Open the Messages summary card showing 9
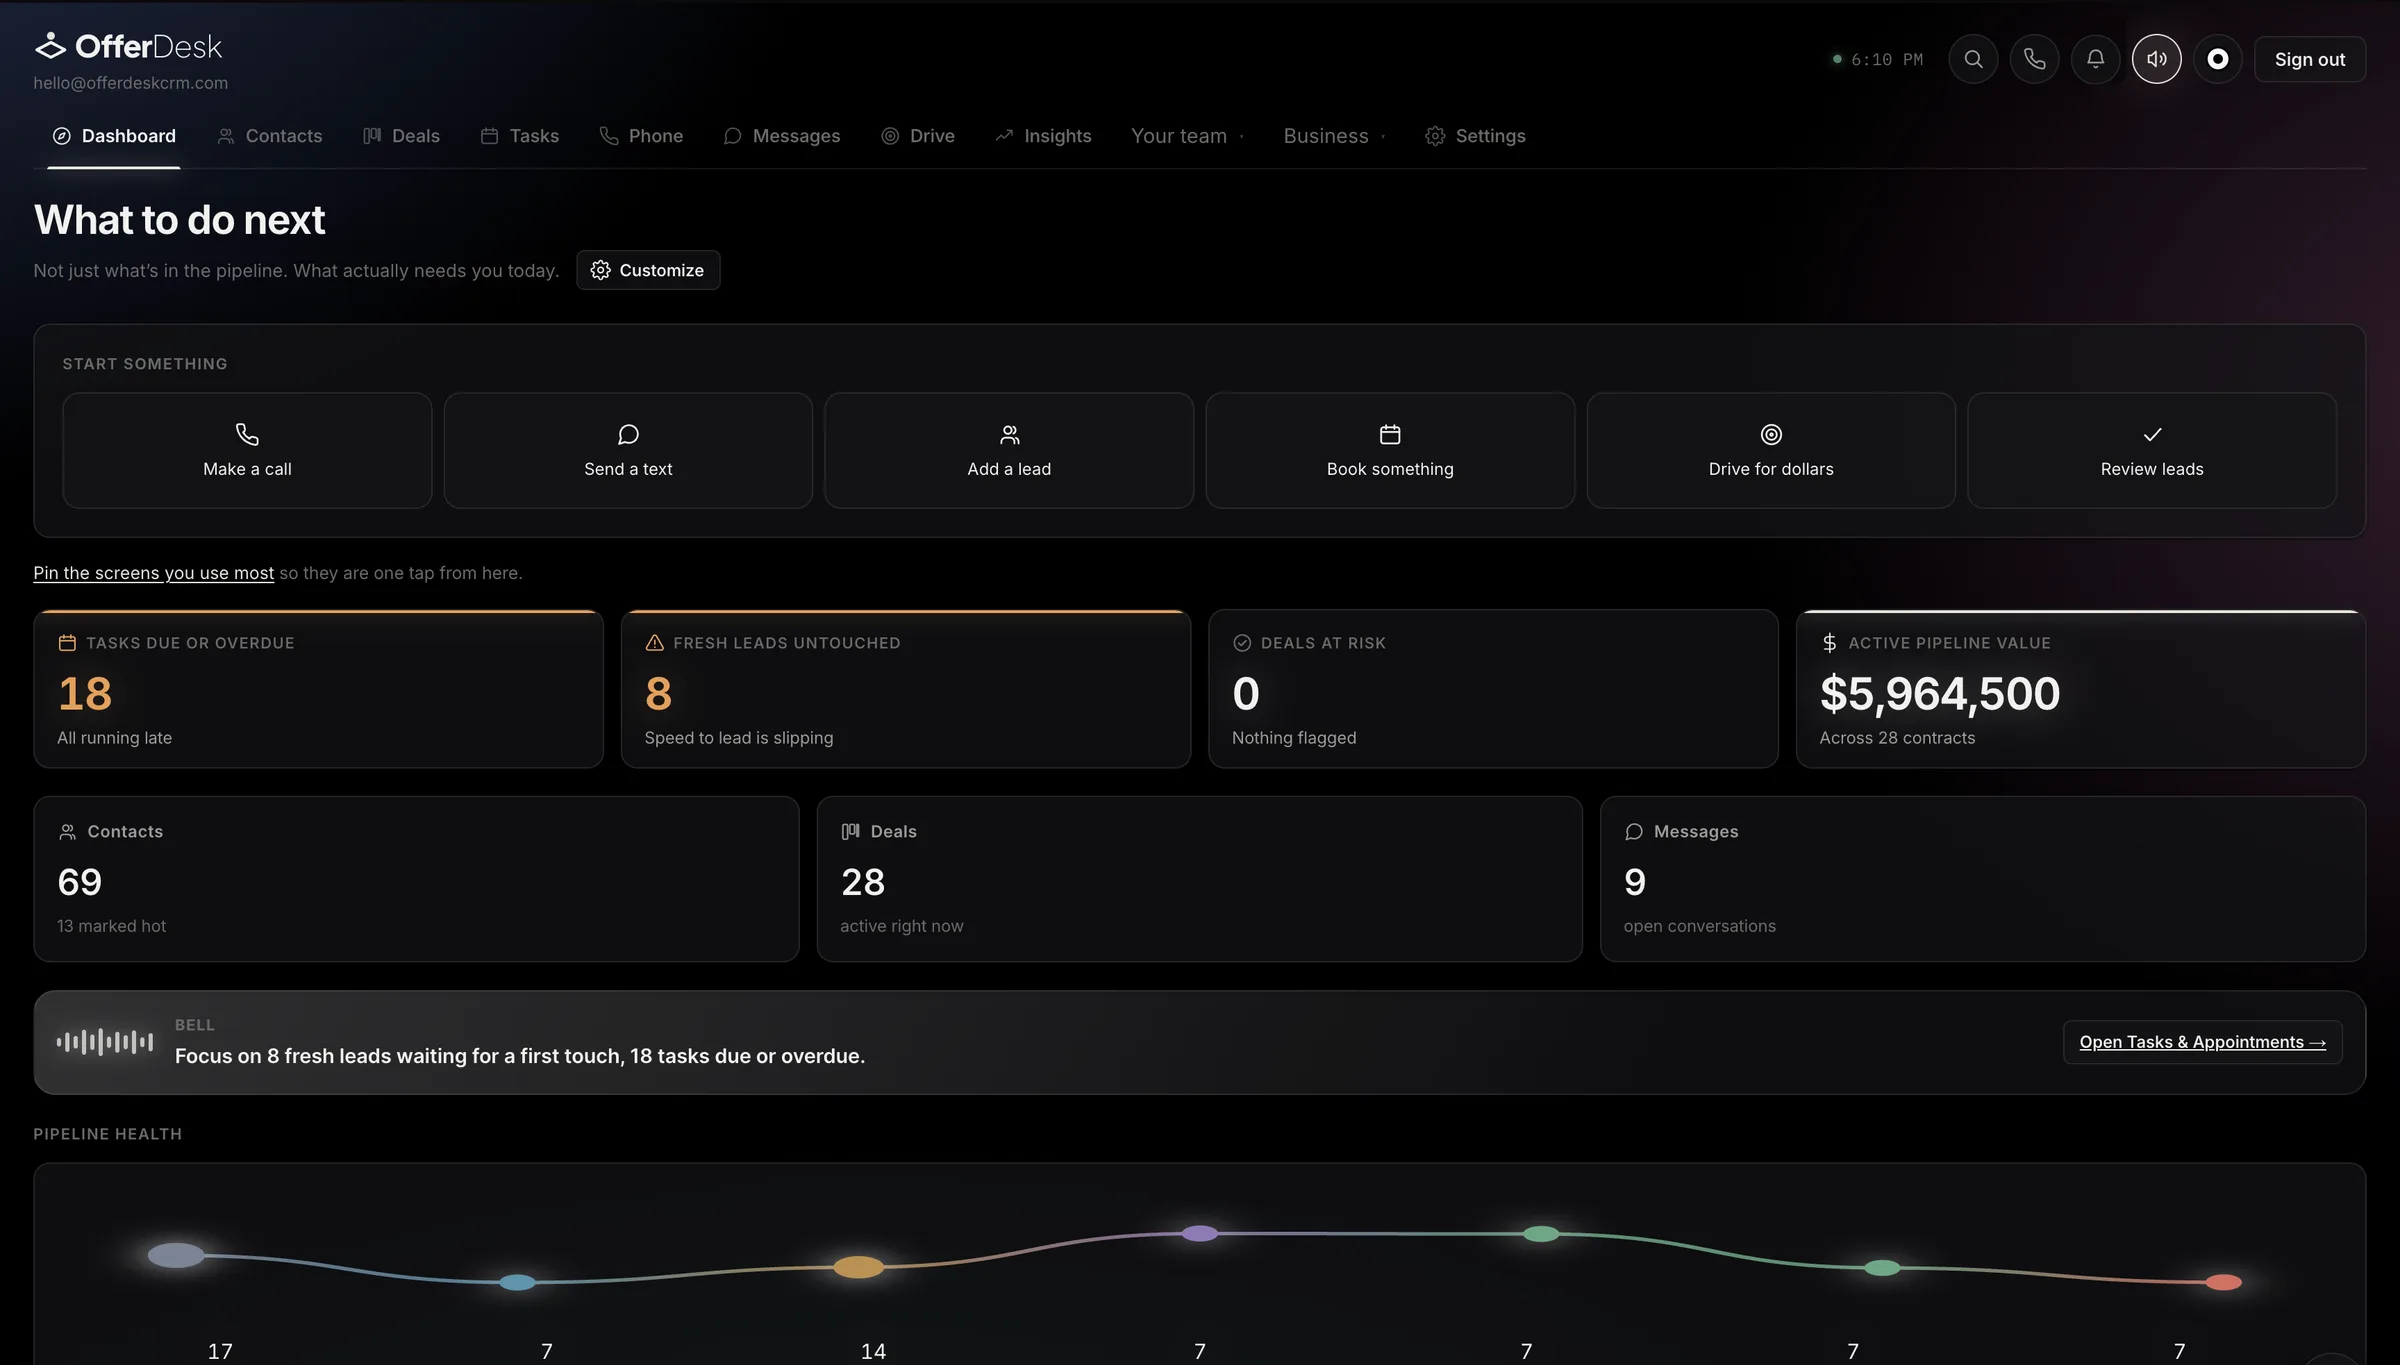2400x1365 pixels. pos(1983,879)
